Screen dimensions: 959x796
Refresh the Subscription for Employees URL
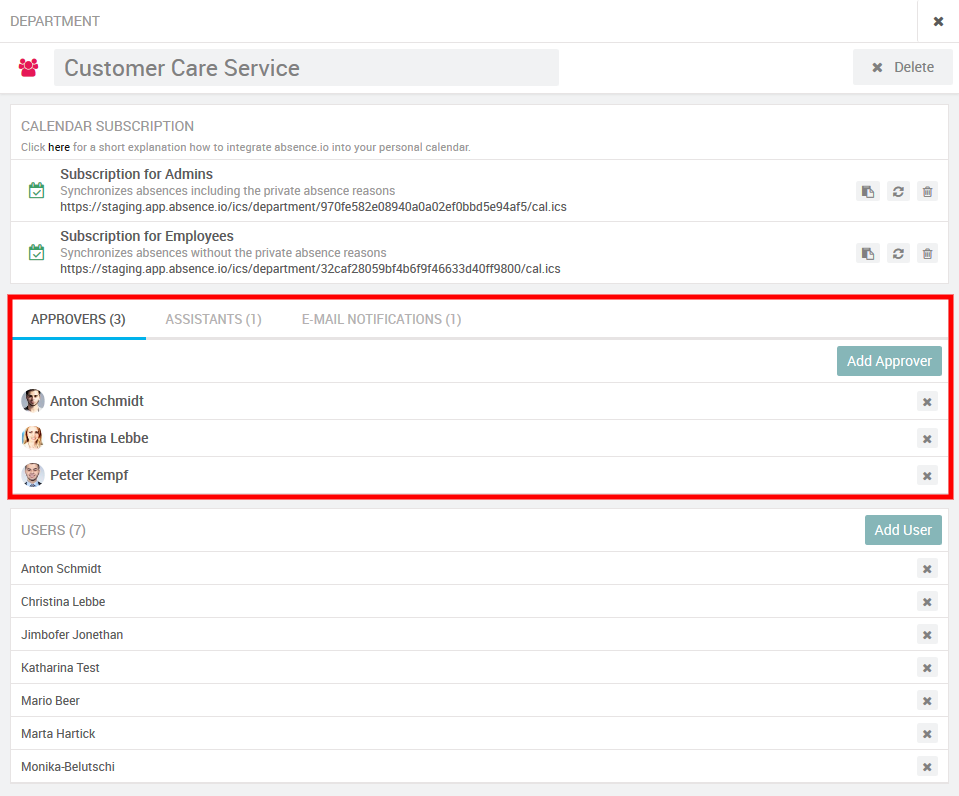pos(898,253)
